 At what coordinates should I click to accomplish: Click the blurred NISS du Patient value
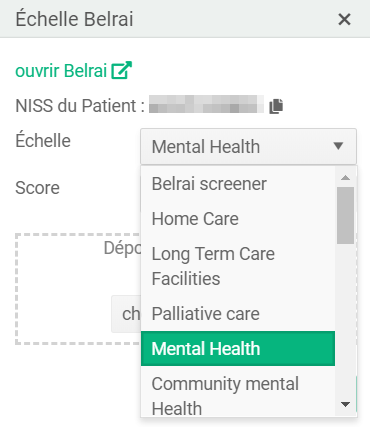(x=206, y=104)
